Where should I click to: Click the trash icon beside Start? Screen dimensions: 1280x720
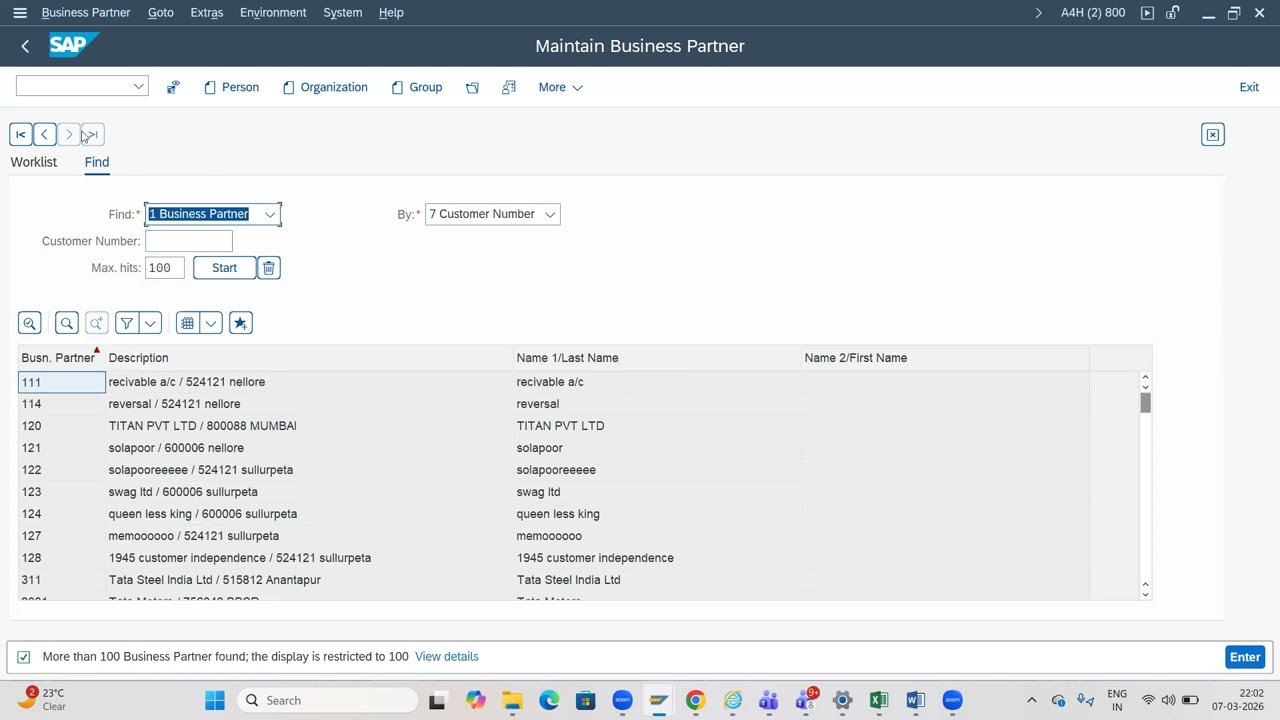click(x=268, y=268)
